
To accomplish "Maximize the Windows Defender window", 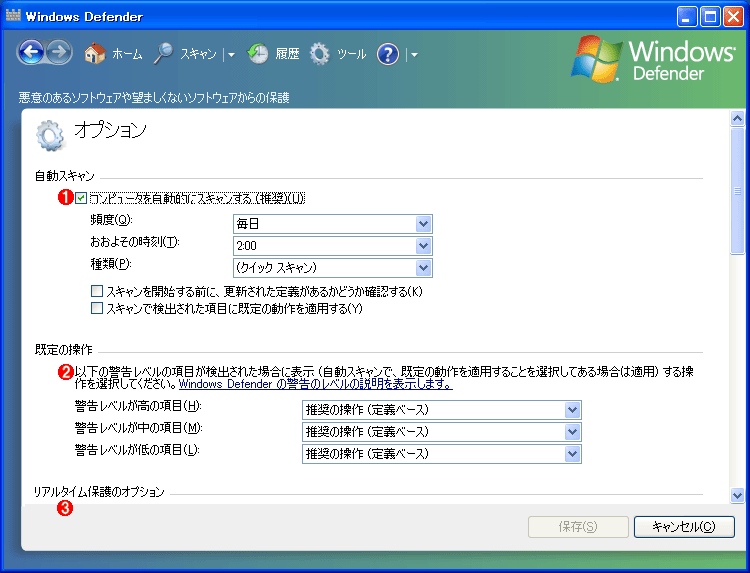I will [x=710, y=17].
